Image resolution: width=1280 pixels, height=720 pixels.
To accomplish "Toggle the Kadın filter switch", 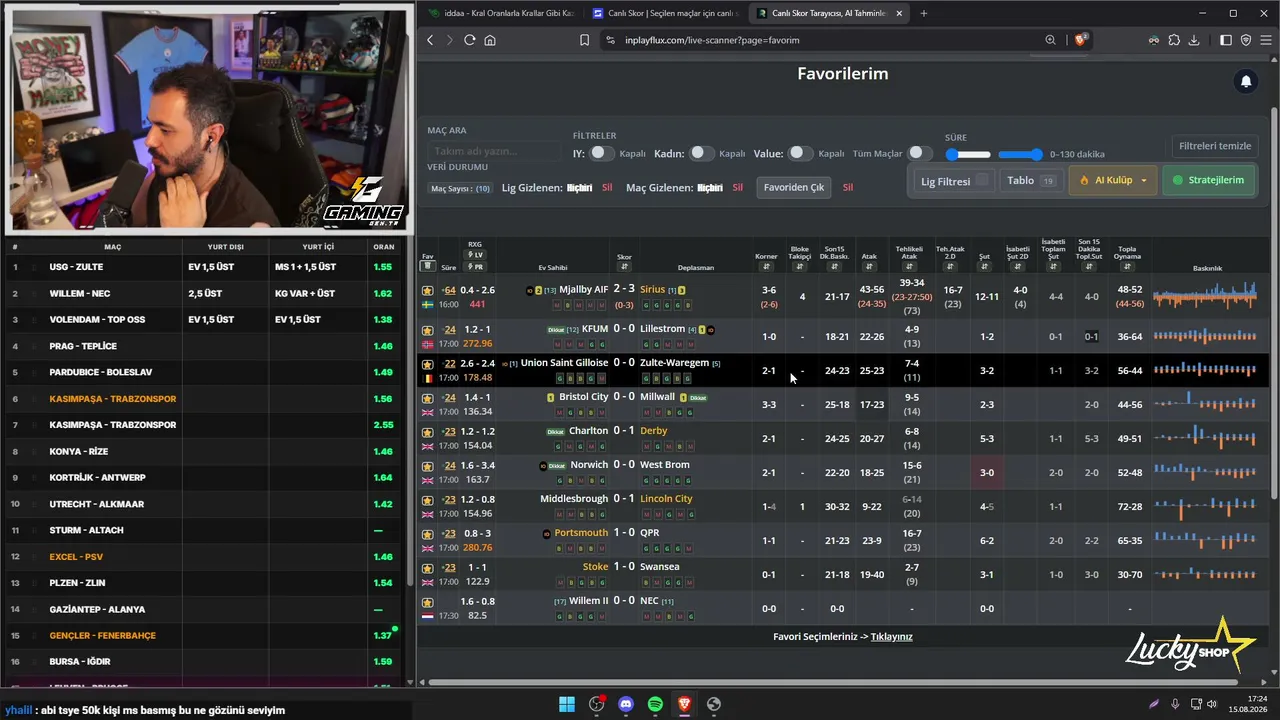I will [x=702, y=153].
